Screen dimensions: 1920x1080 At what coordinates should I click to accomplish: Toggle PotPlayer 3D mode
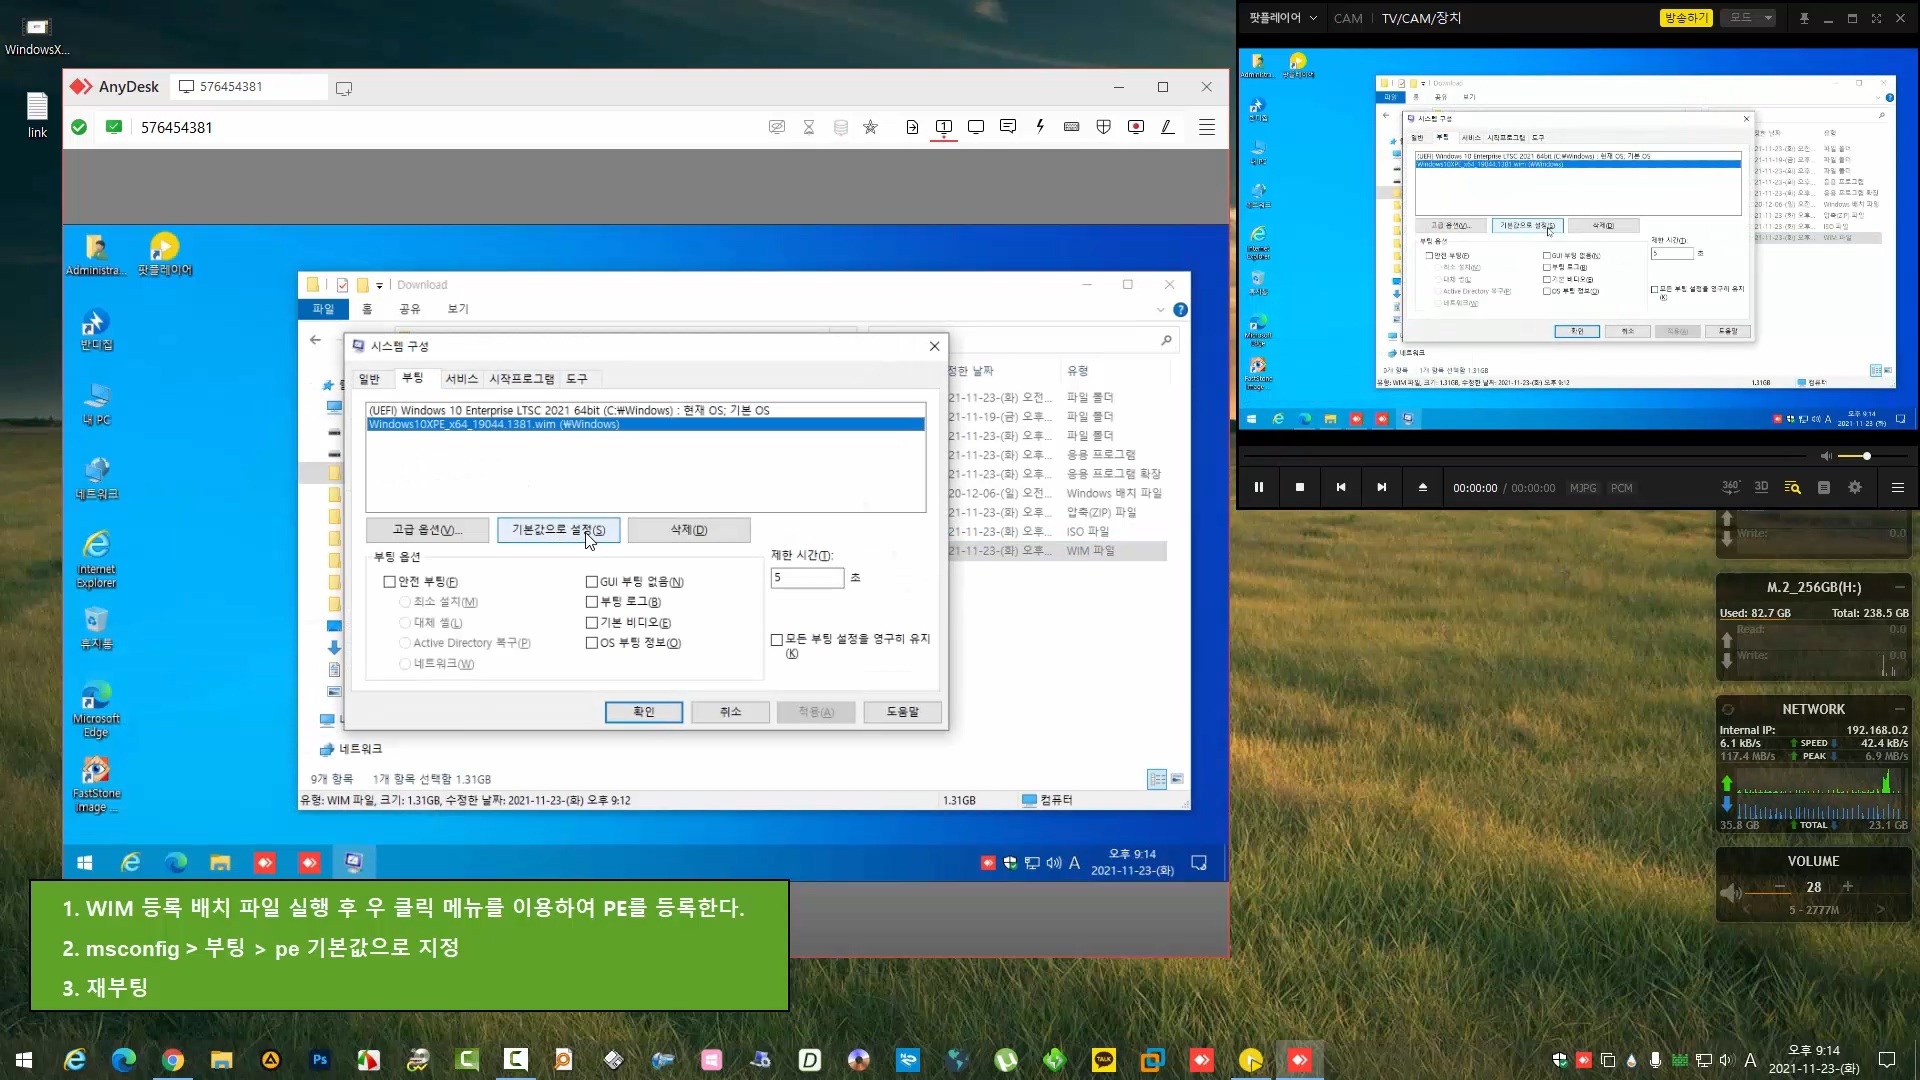[1762, 487]
